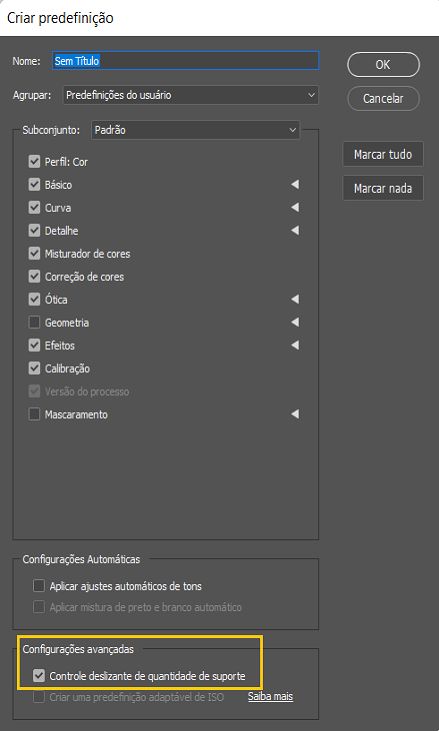The image size is (439, 731).
Task: Open the Saiba mais link
Action: click(270, 697)
